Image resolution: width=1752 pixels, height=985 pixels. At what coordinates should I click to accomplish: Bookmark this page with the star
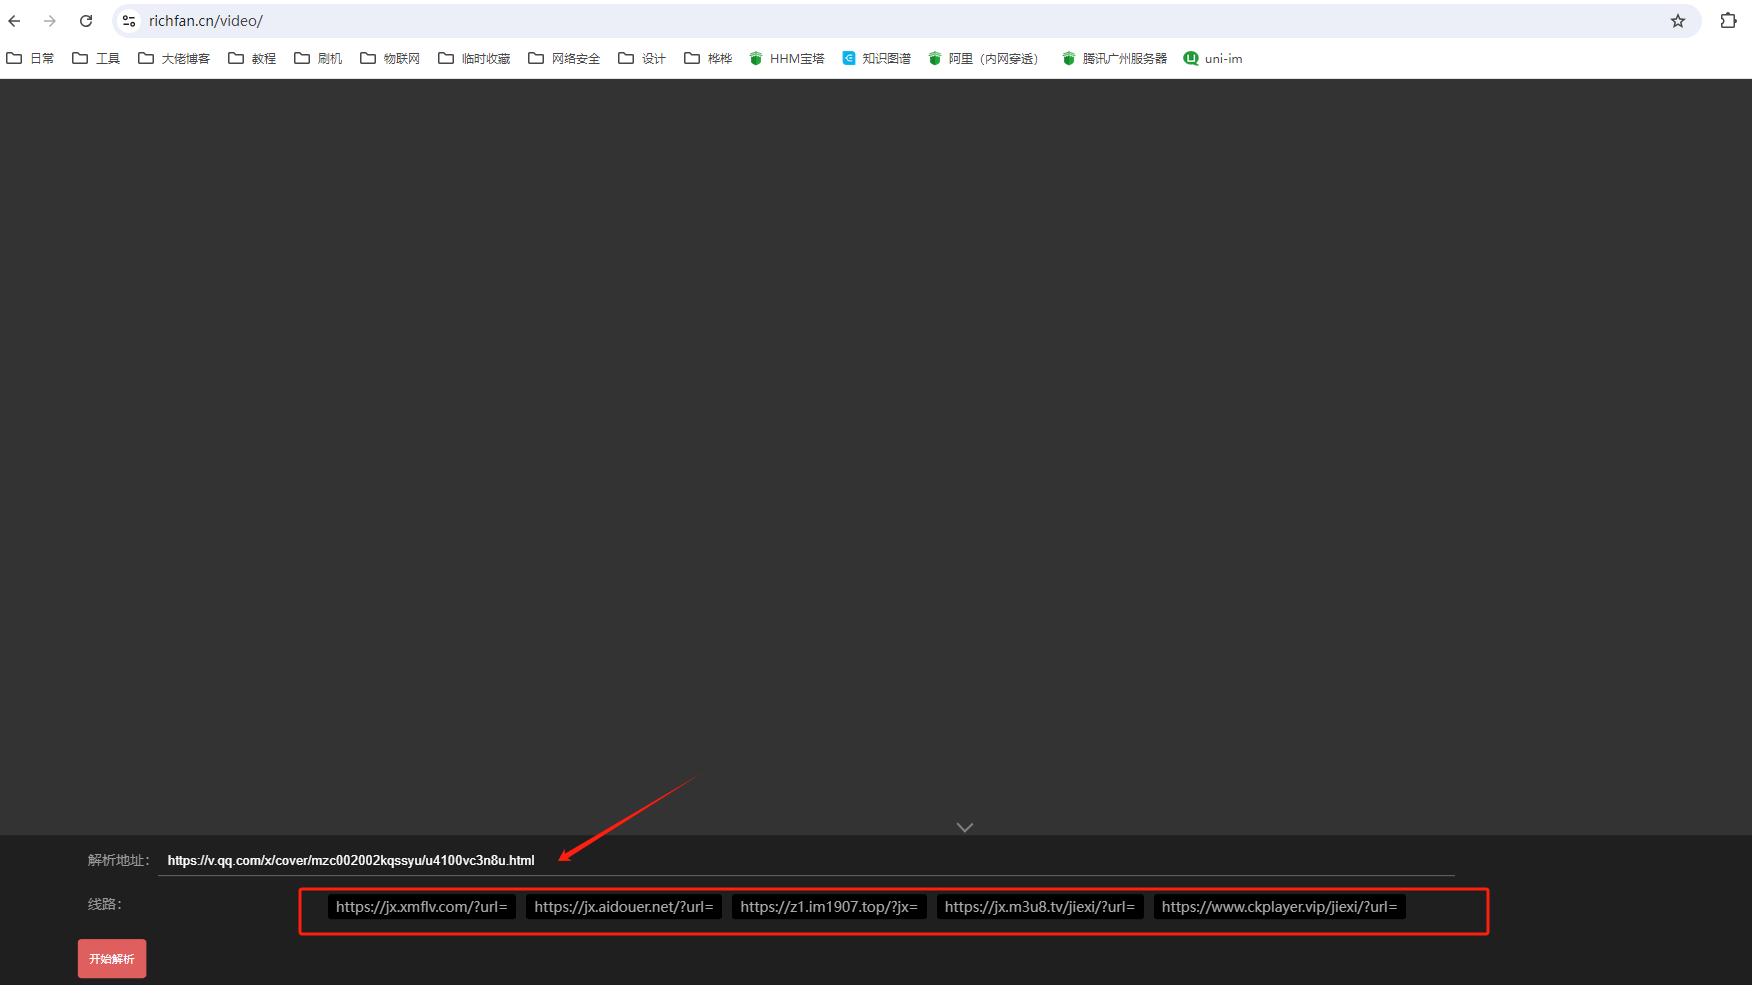1678,21
